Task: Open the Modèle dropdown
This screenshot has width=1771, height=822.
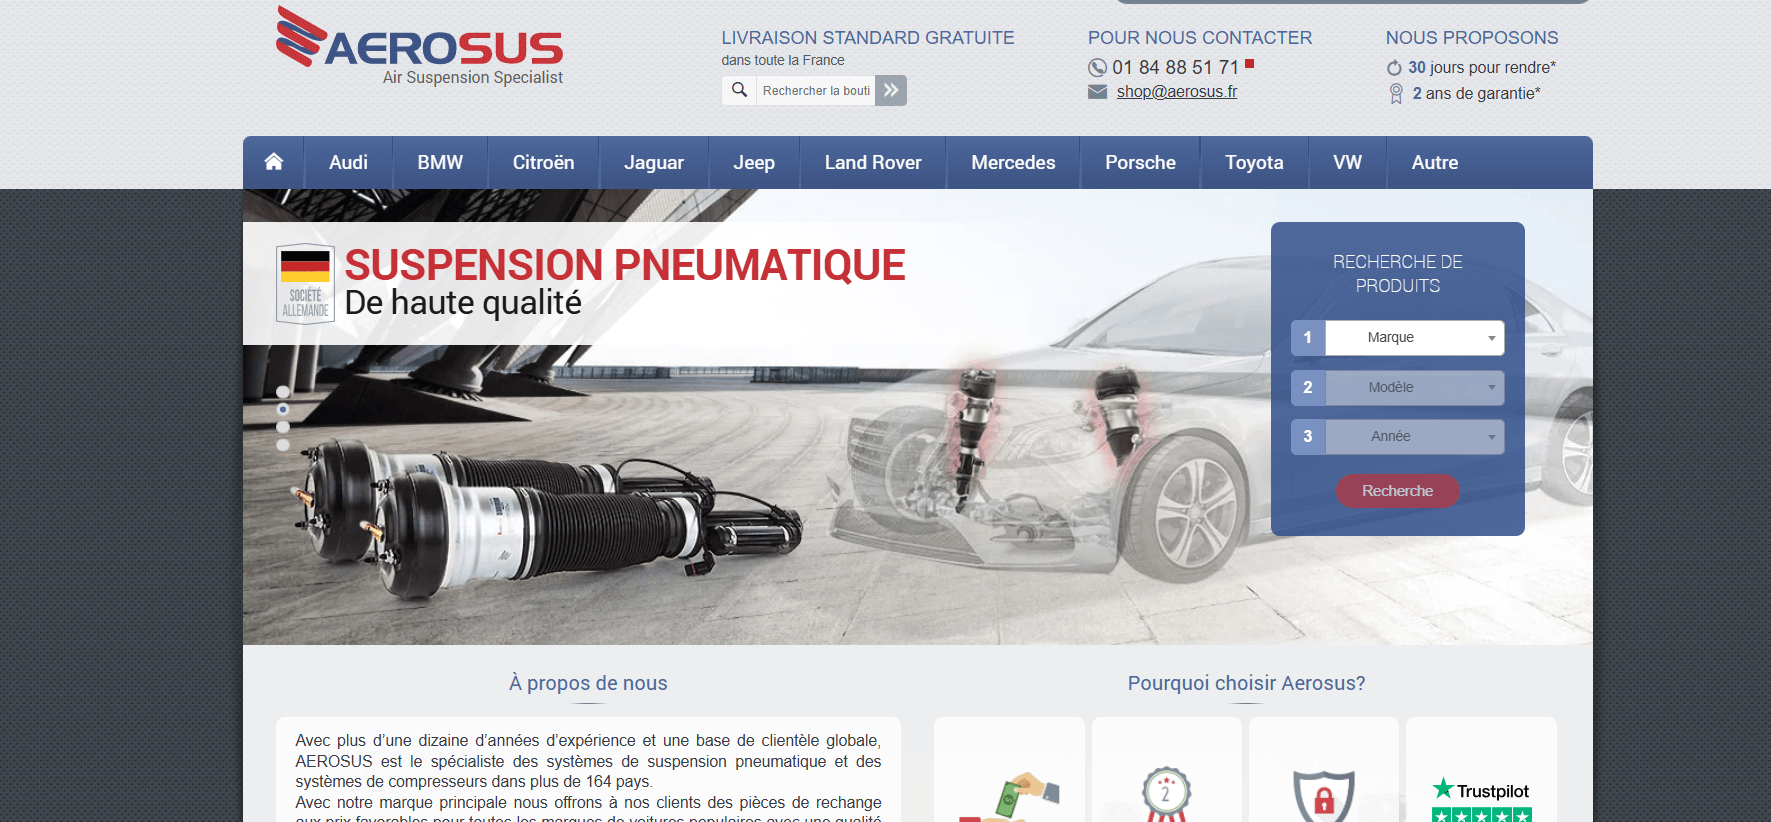Action: [x=1415, y=388]
